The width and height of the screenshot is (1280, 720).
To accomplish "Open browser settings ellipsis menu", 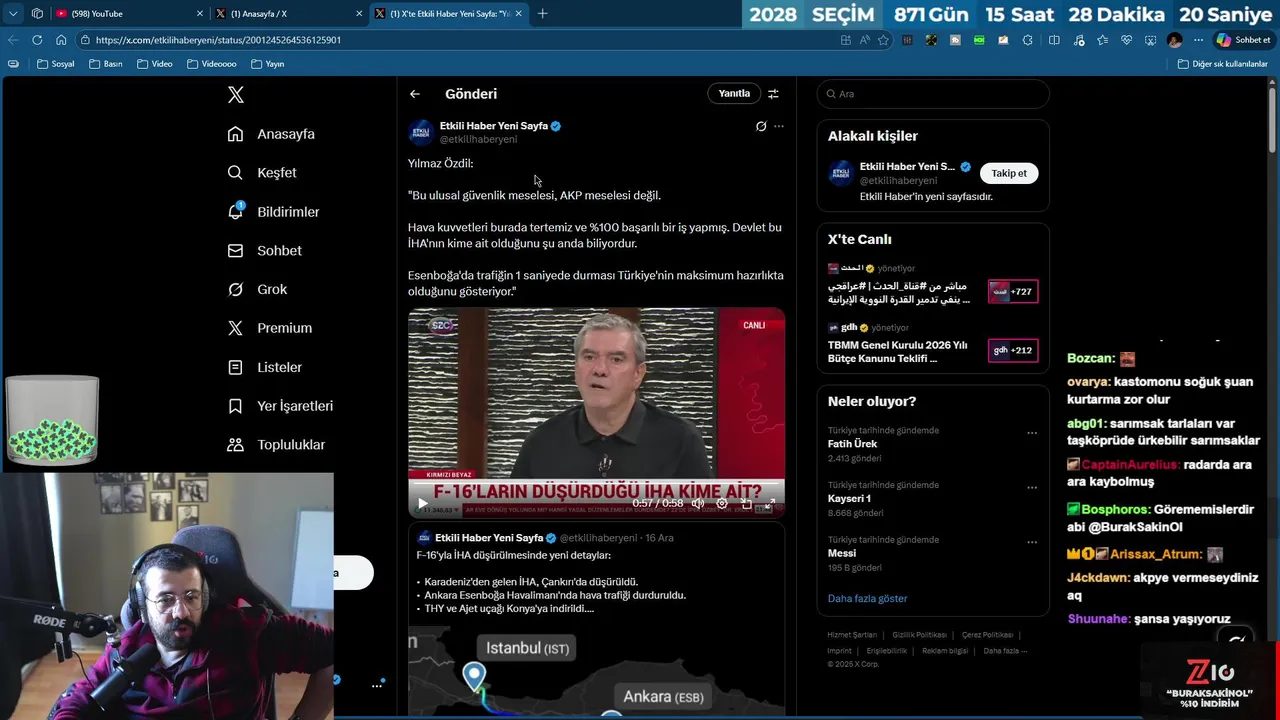I will click(1198, 40).
